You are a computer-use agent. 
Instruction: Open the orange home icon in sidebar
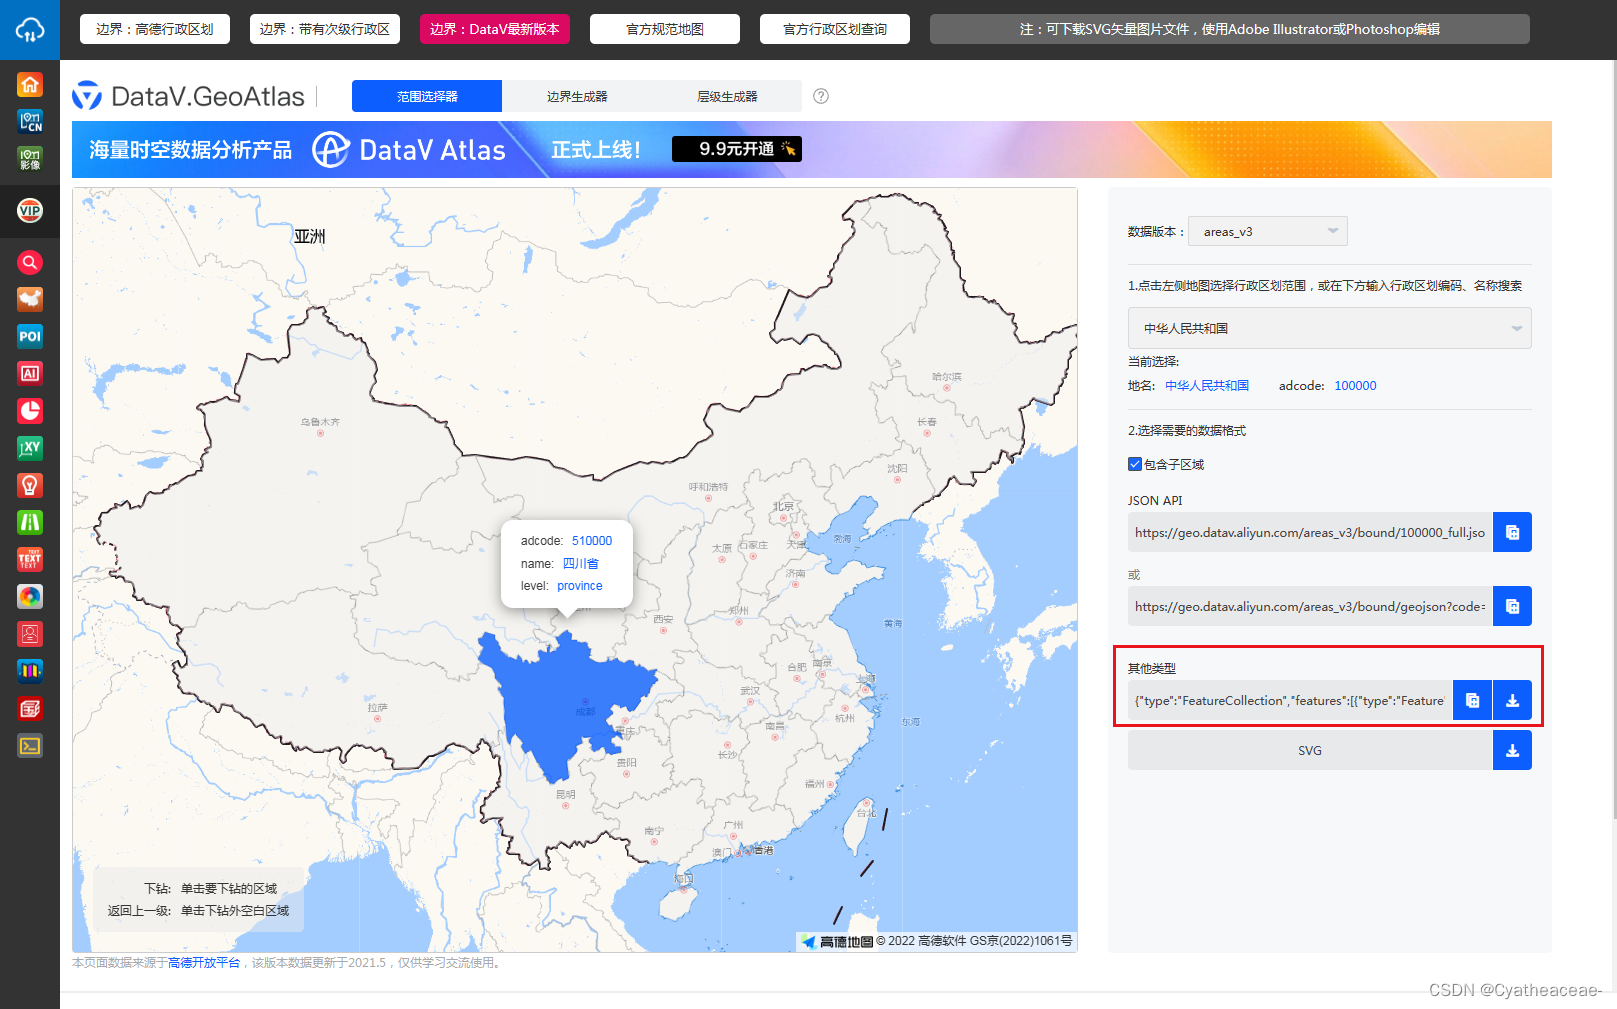click(30, 85)
